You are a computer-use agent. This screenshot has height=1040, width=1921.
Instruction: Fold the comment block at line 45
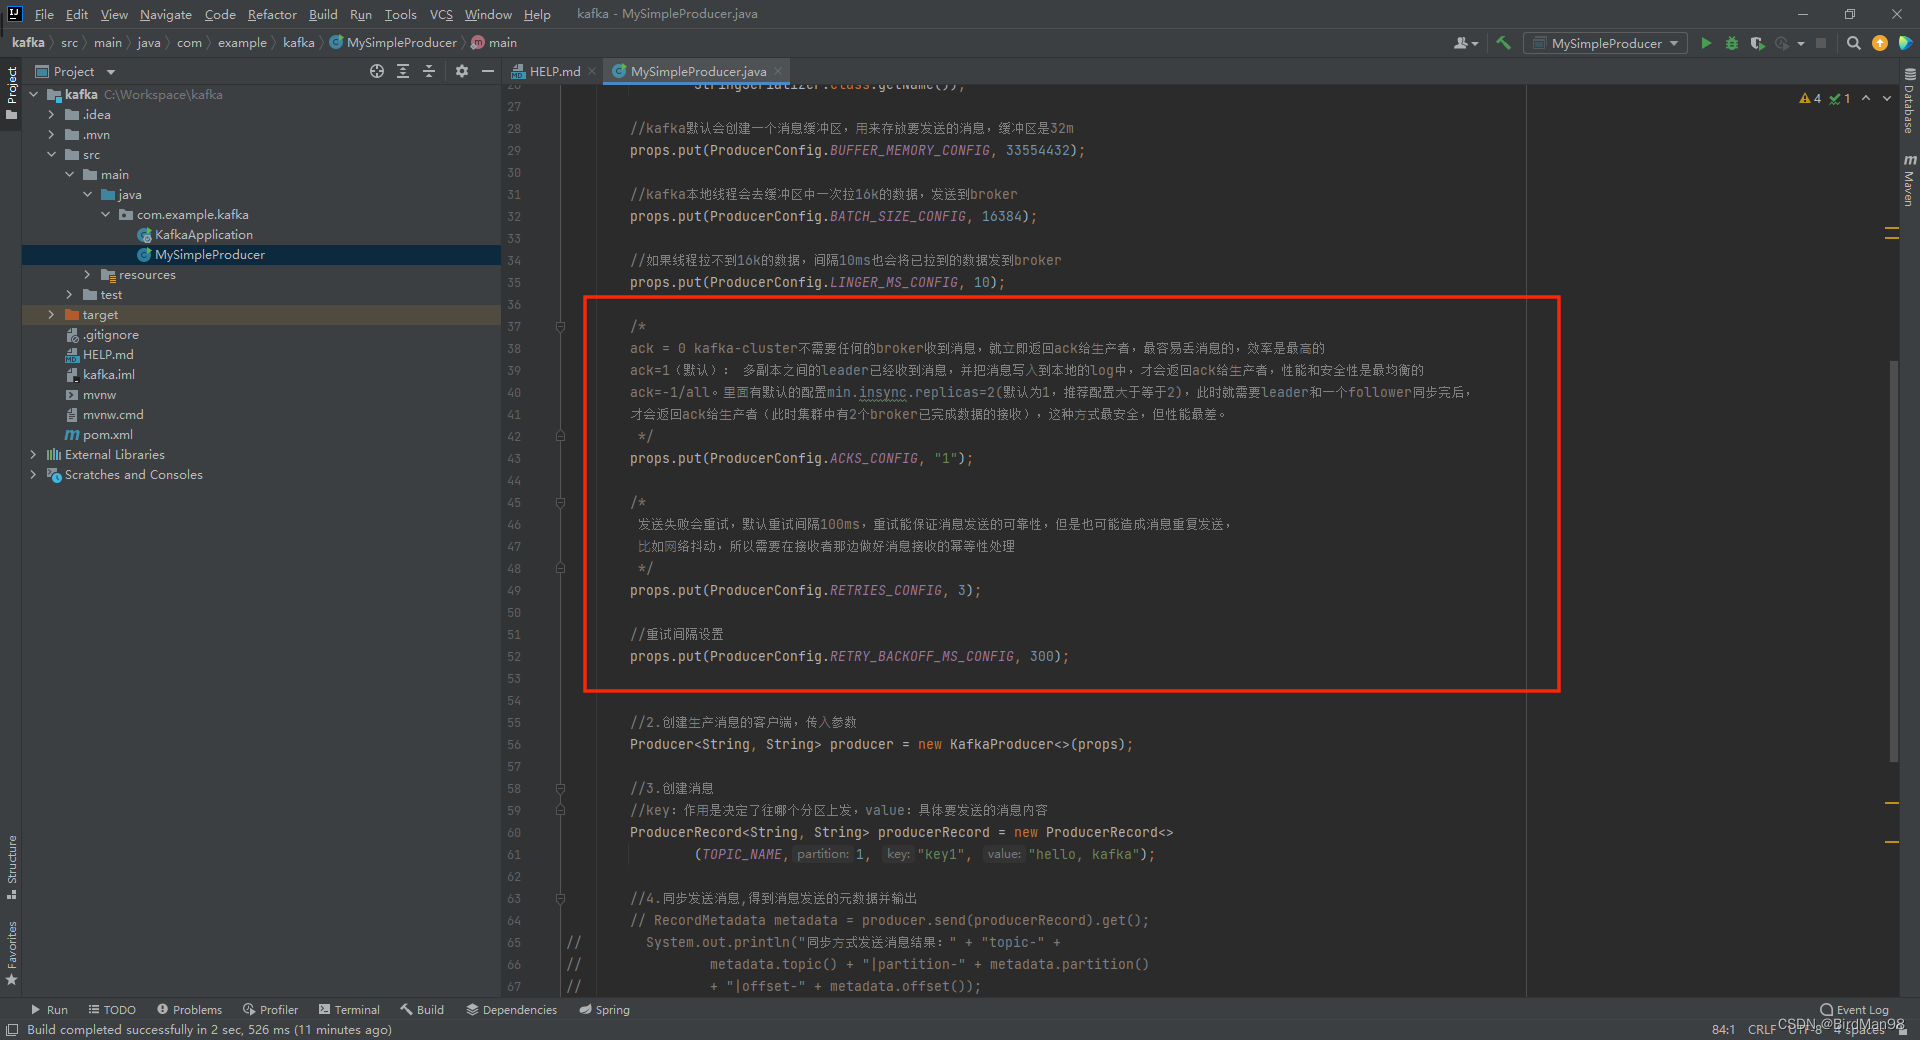coord(560,503)
